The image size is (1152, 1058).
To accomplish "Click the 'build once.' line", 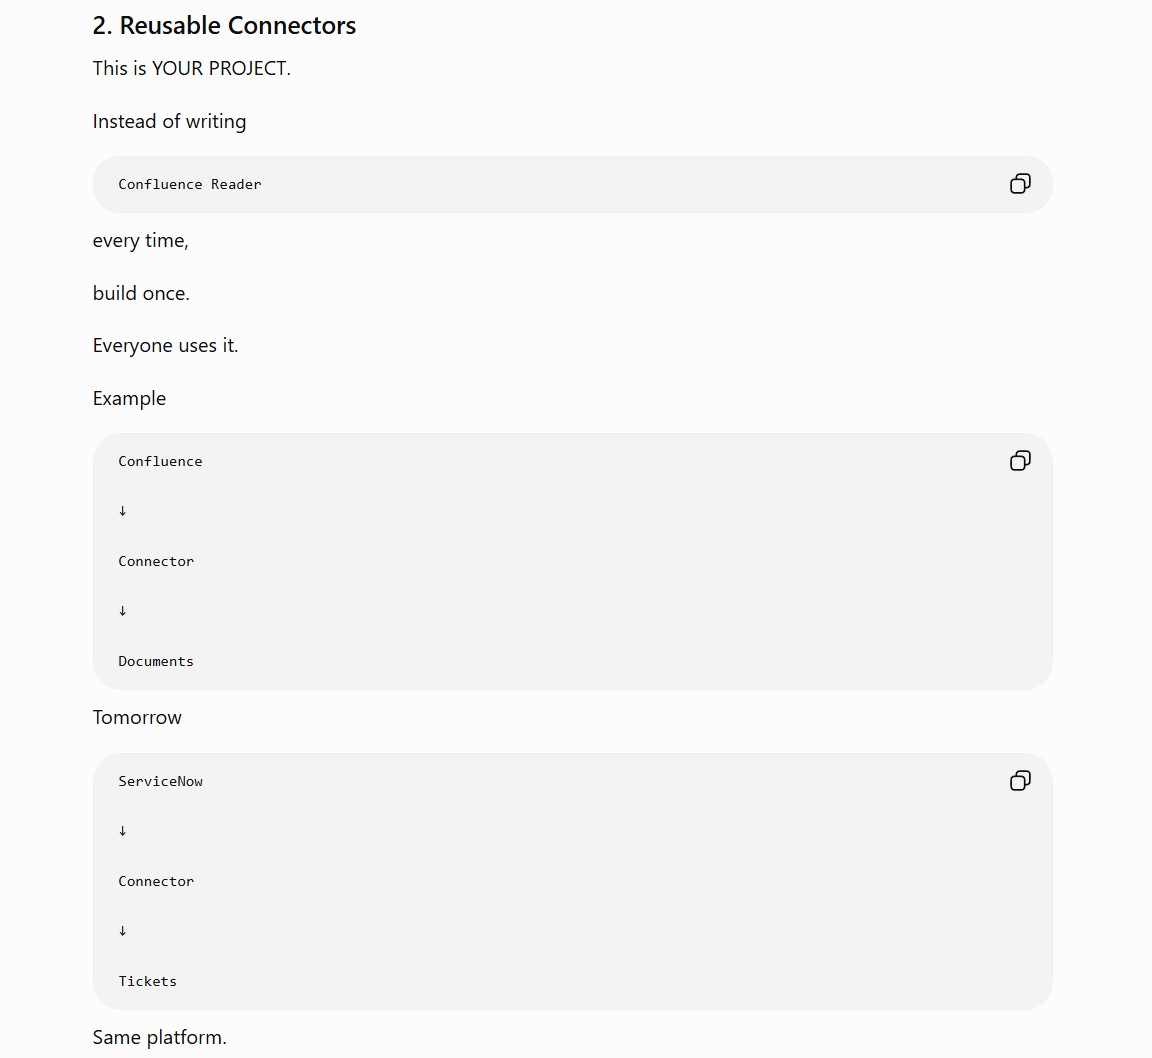I will pos(141,293).
